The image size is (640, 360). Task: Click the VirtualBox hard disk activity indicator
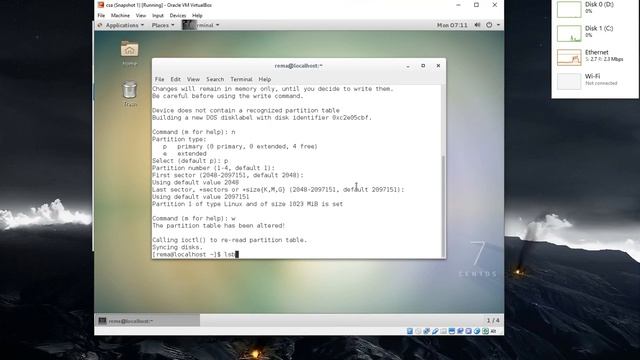pos(410,331)
